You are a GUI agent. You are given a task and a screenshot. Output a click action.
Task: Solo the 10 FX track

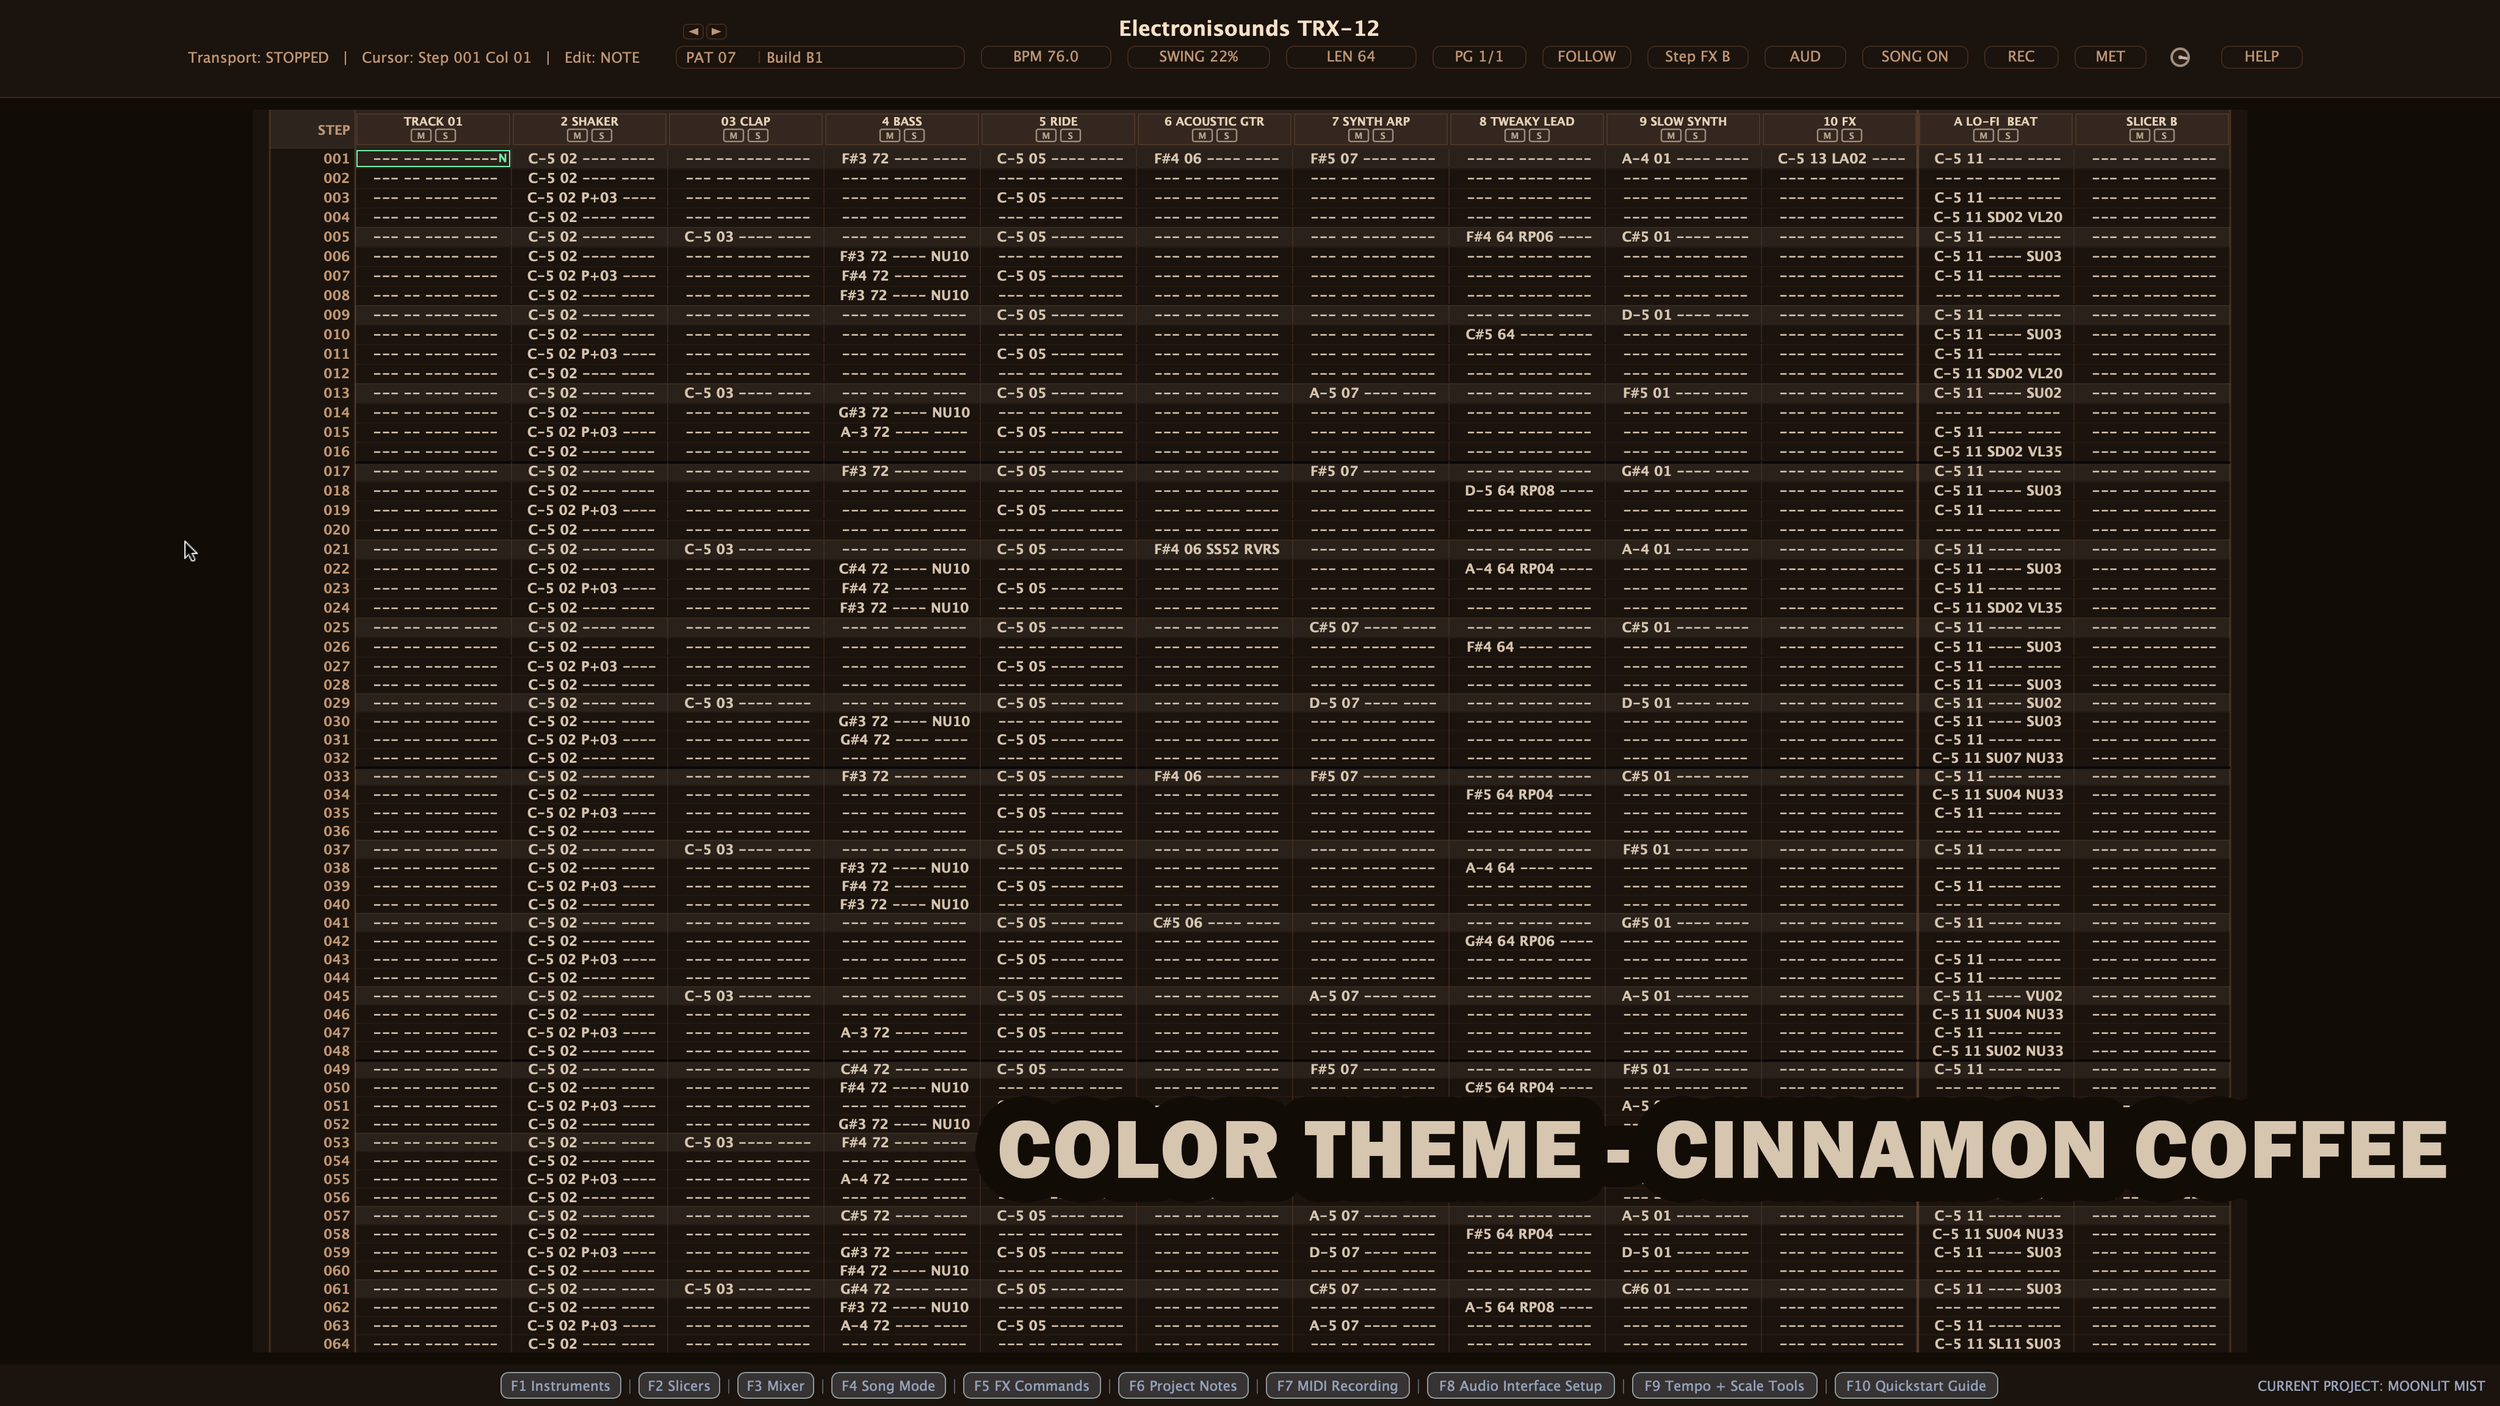click(x=1851, y=136)
